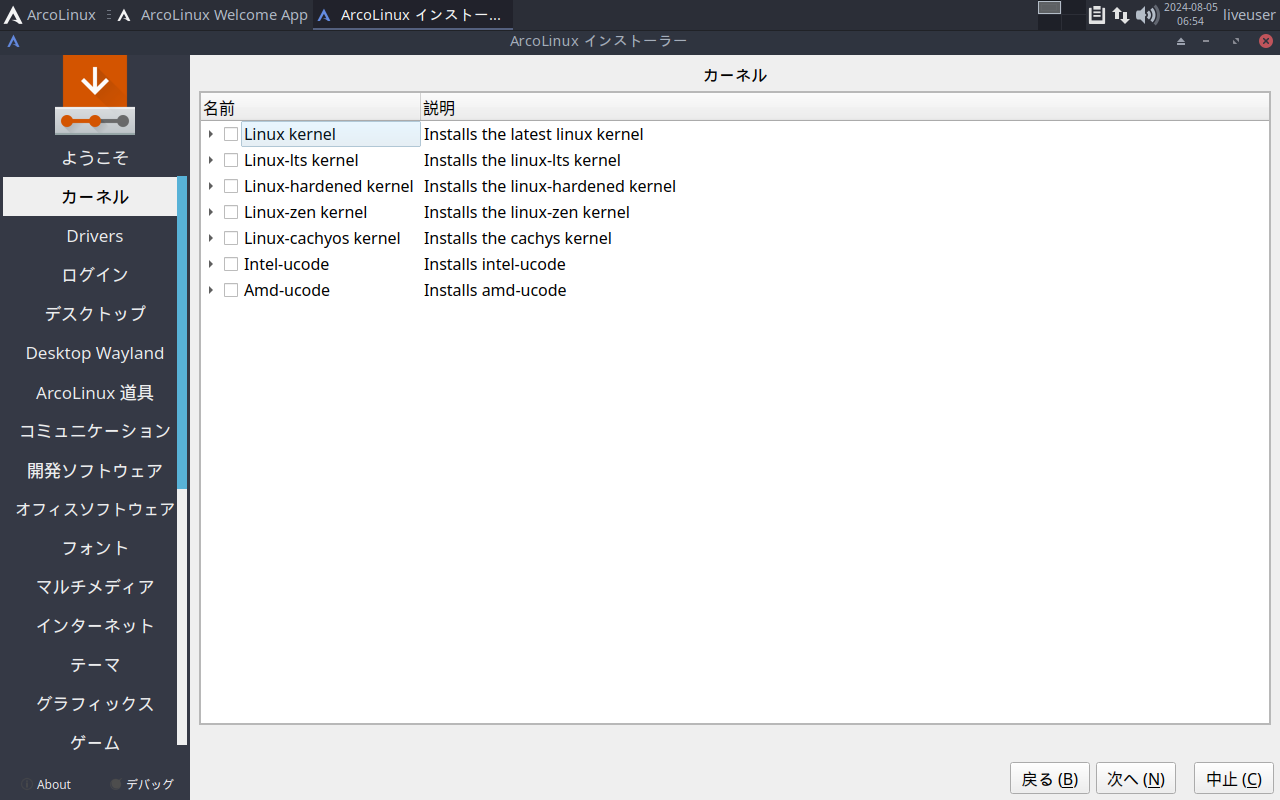Viewport: 1280px width, 800px height.
Task: Click the 次へ (N) next button
Action: 1136,779
